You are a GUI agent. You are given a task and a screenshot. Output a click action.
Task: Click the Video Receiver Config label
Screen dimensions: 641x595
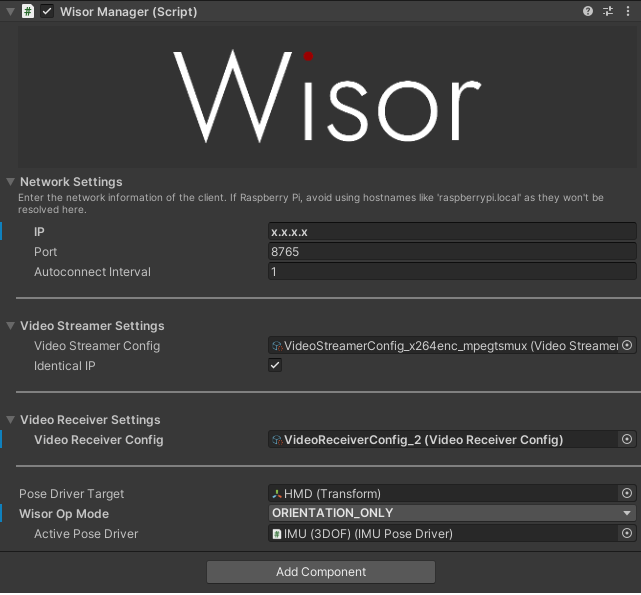pos(99,440)
